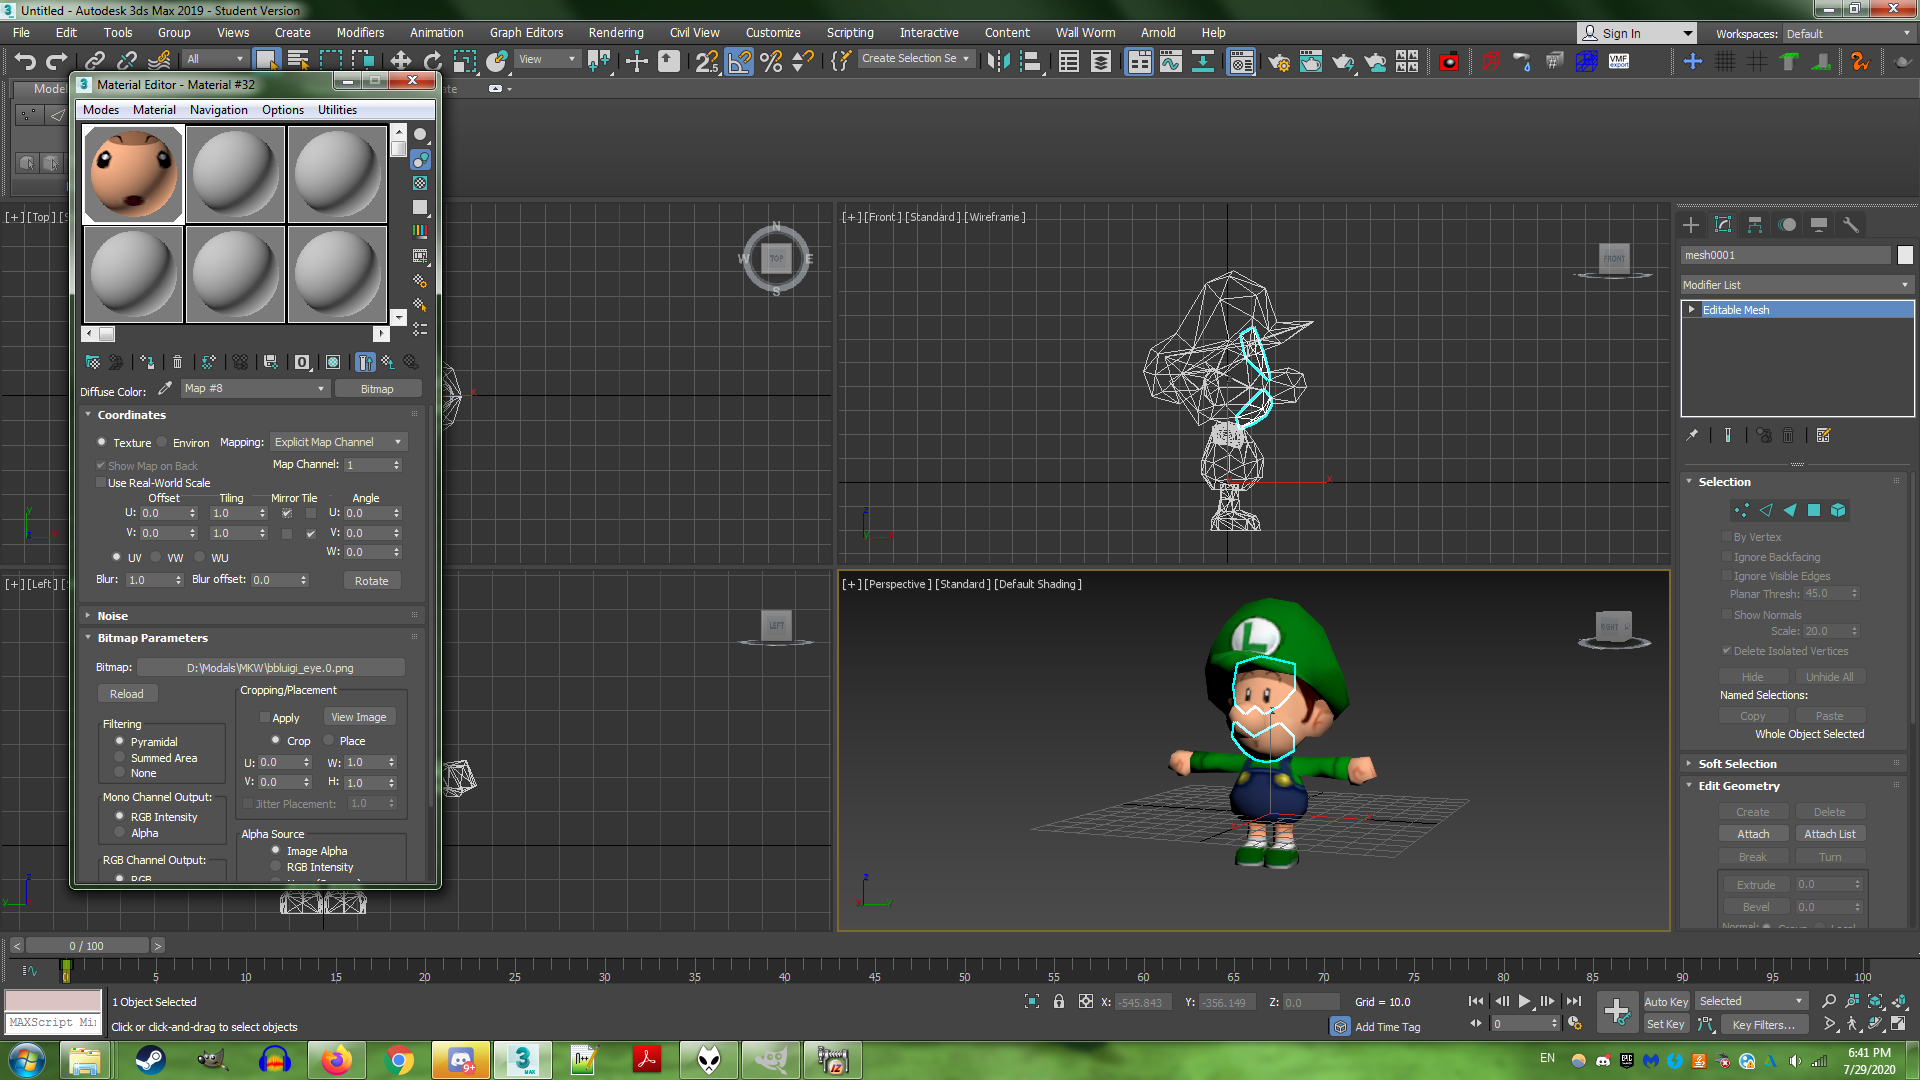Open the Curve Editor from toolbar

1171,61
